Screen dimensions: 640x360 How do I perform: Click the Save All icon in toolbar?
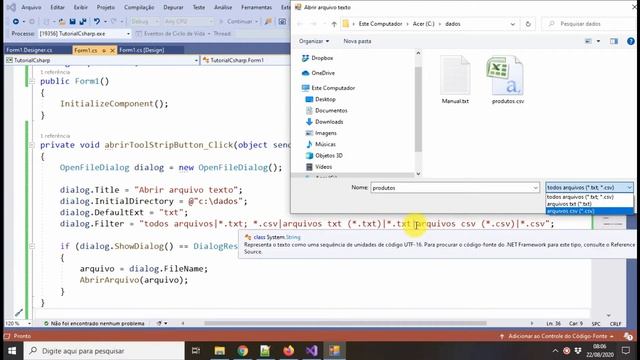coord(83,21)
